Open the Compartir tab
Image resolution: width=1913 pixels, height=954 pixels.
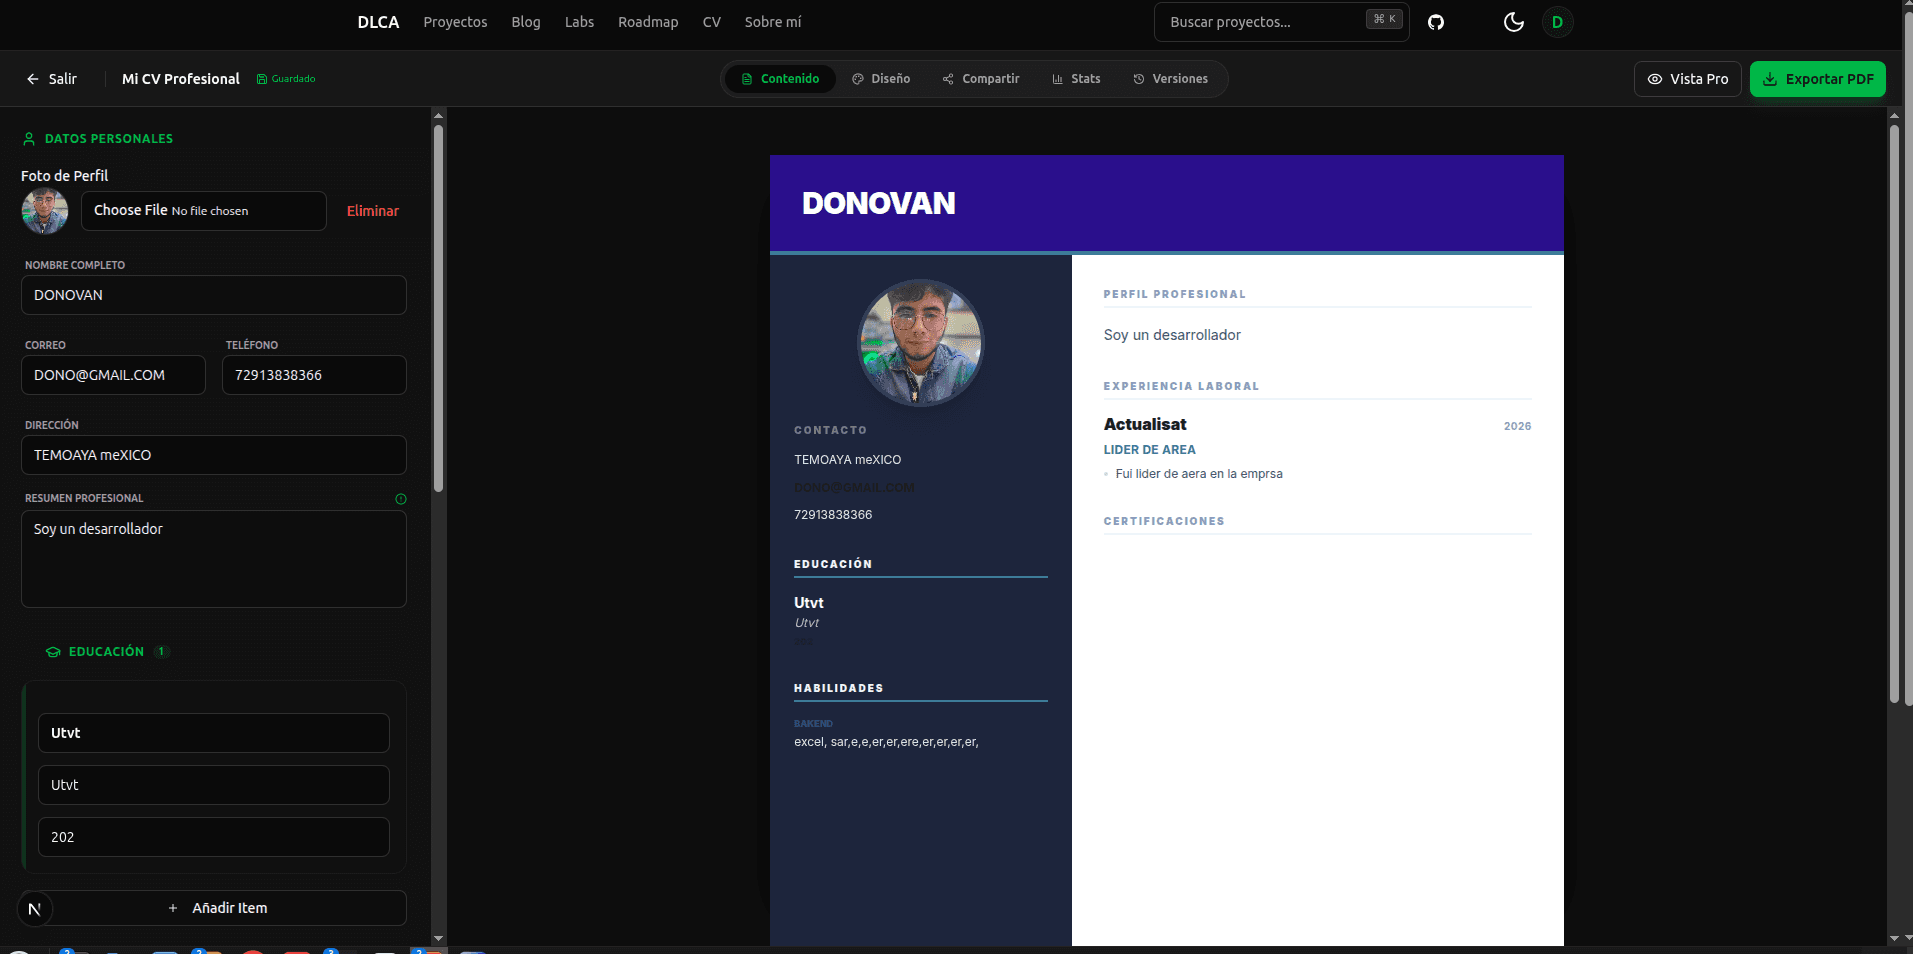click(981, 79)
